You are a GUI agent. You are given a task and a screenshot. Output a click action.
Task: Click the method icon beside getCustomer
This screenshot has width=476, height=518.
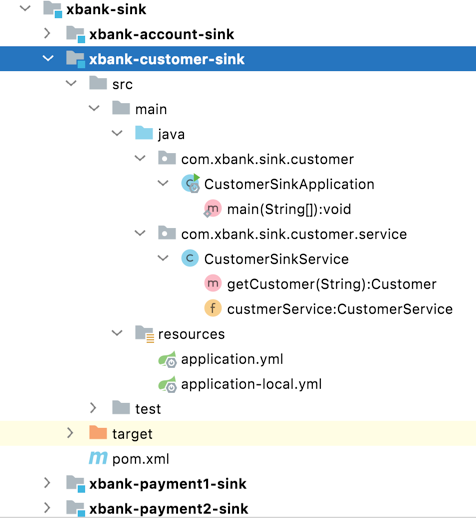213,283
